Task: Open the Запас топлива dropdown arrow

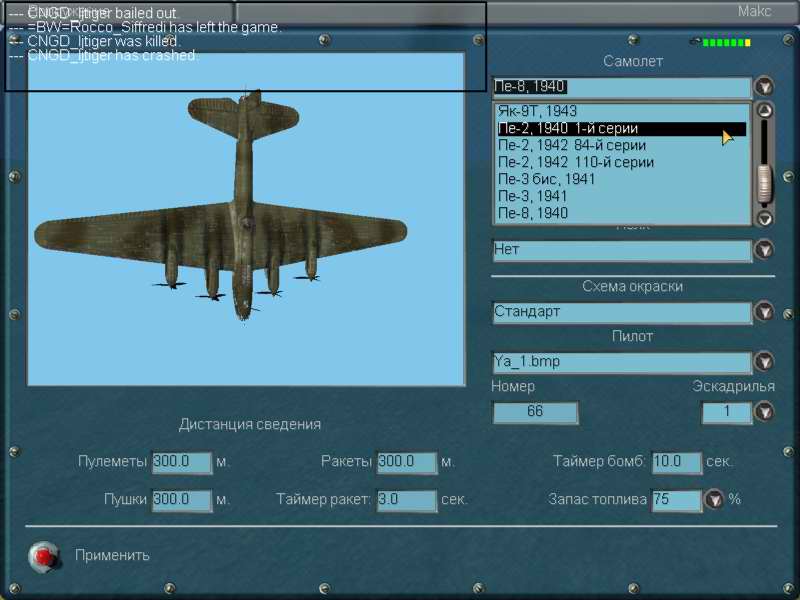Action: click(714, 499)
